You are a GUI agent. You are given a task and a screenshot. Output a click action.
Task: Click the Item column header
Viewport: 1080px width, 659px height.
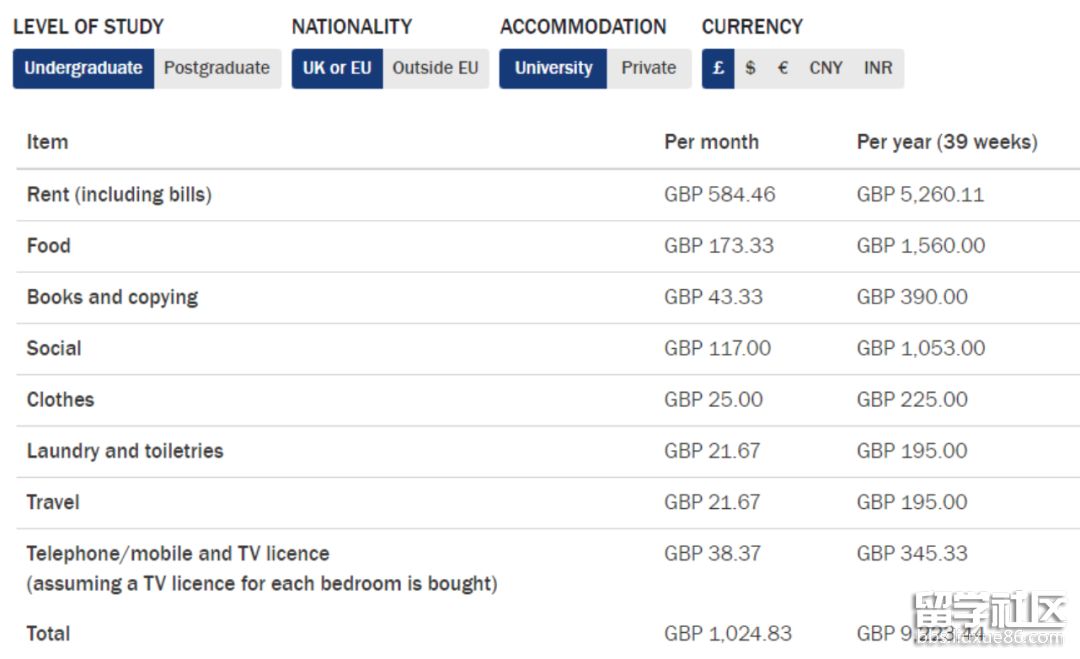click(48, 142)
